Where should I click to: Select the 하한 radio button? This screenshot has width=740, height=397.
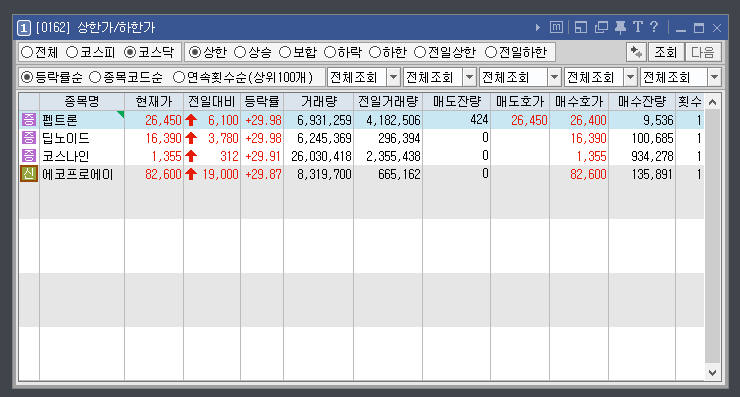[x=375, y=52]
